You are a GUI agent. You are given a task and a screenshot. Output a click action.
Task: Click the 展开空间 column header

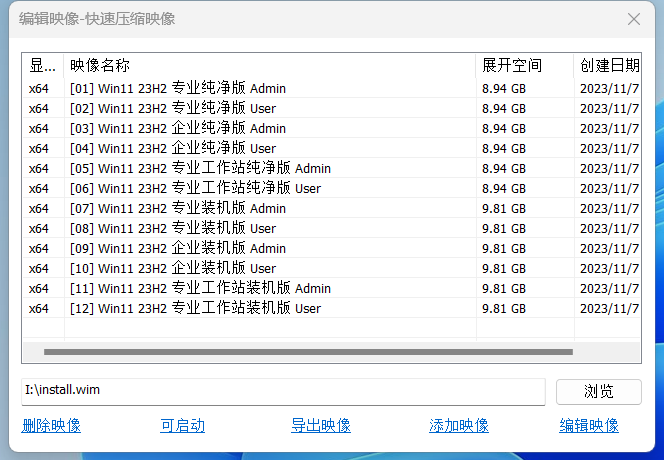coord(525,66)
